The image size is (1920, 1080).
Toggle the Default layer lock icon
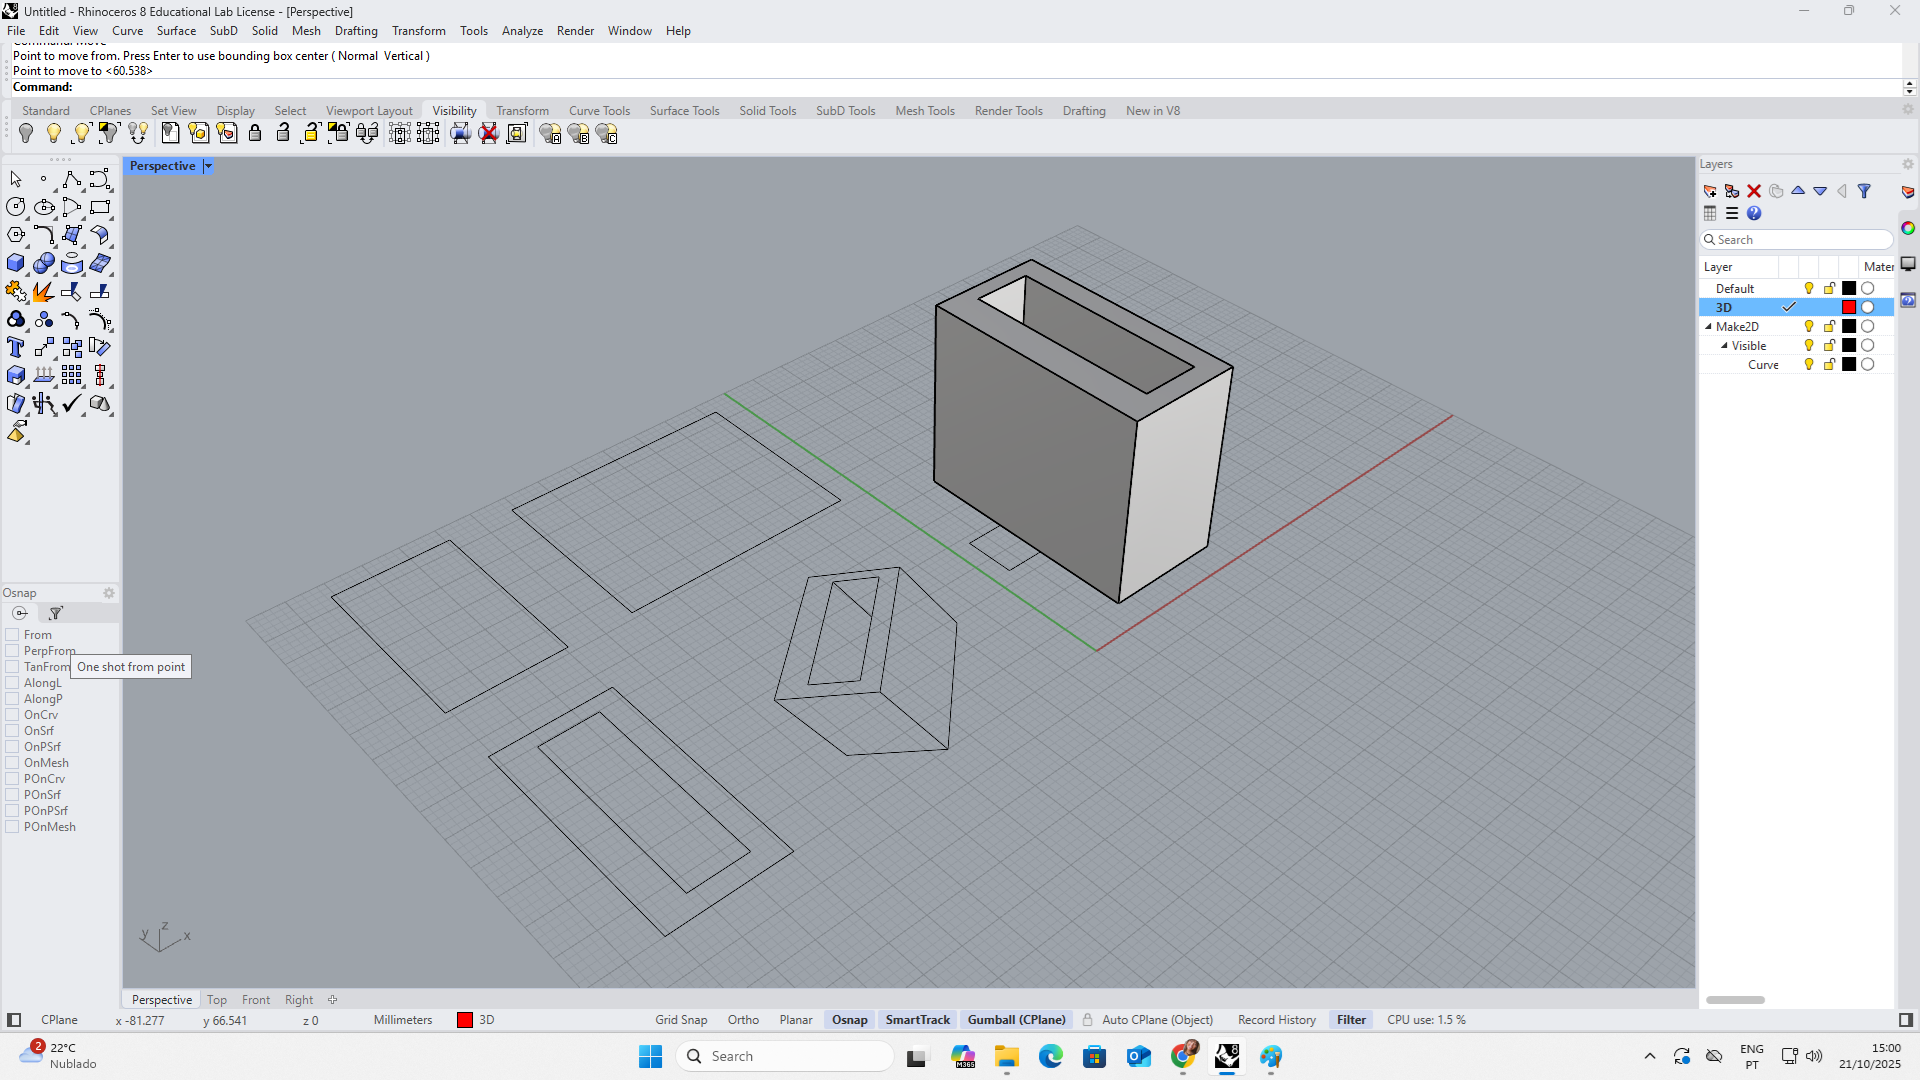click(1829, 289)
